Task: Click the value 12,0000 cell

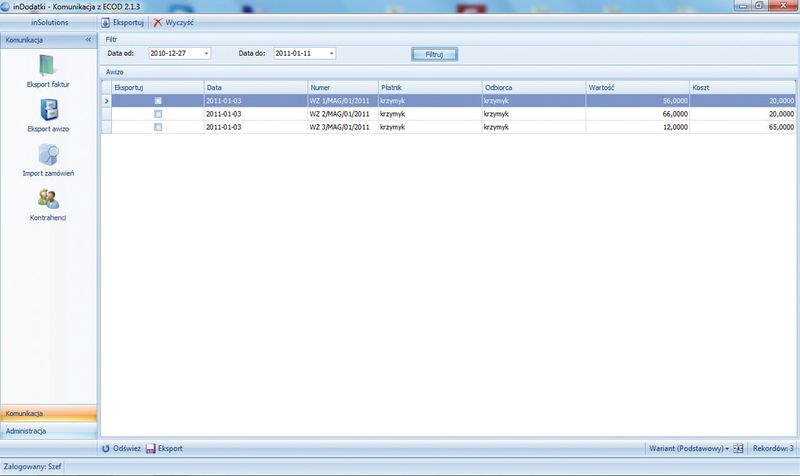Action: point(638,127)
